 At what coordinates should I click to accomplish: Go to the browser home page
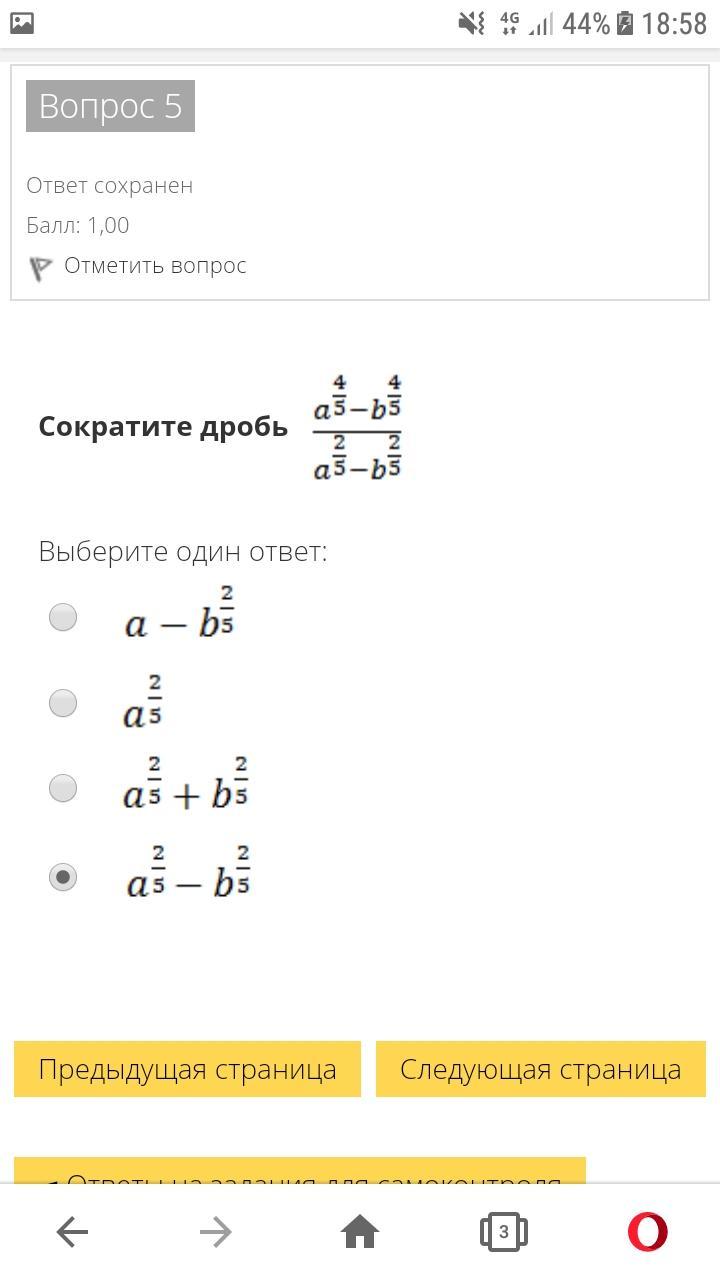point(360,1232)
